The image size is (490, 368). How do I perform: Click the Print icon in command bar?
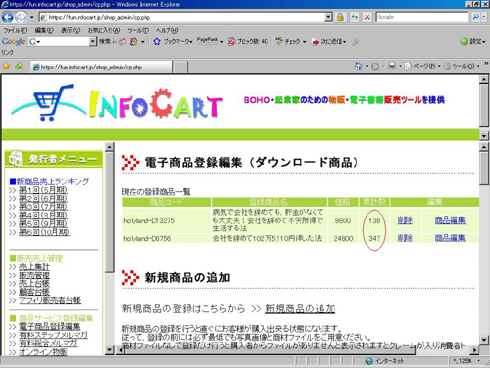tap(392, 66)
